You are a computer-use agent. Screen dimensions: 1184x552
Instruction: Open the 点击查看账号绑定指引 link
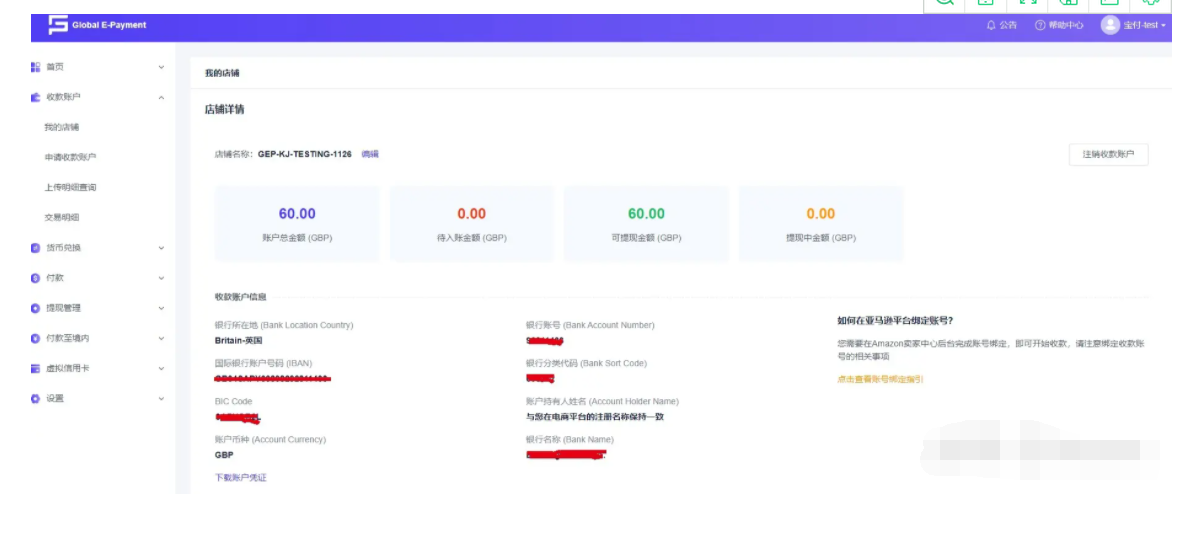[x=880, y=380]
